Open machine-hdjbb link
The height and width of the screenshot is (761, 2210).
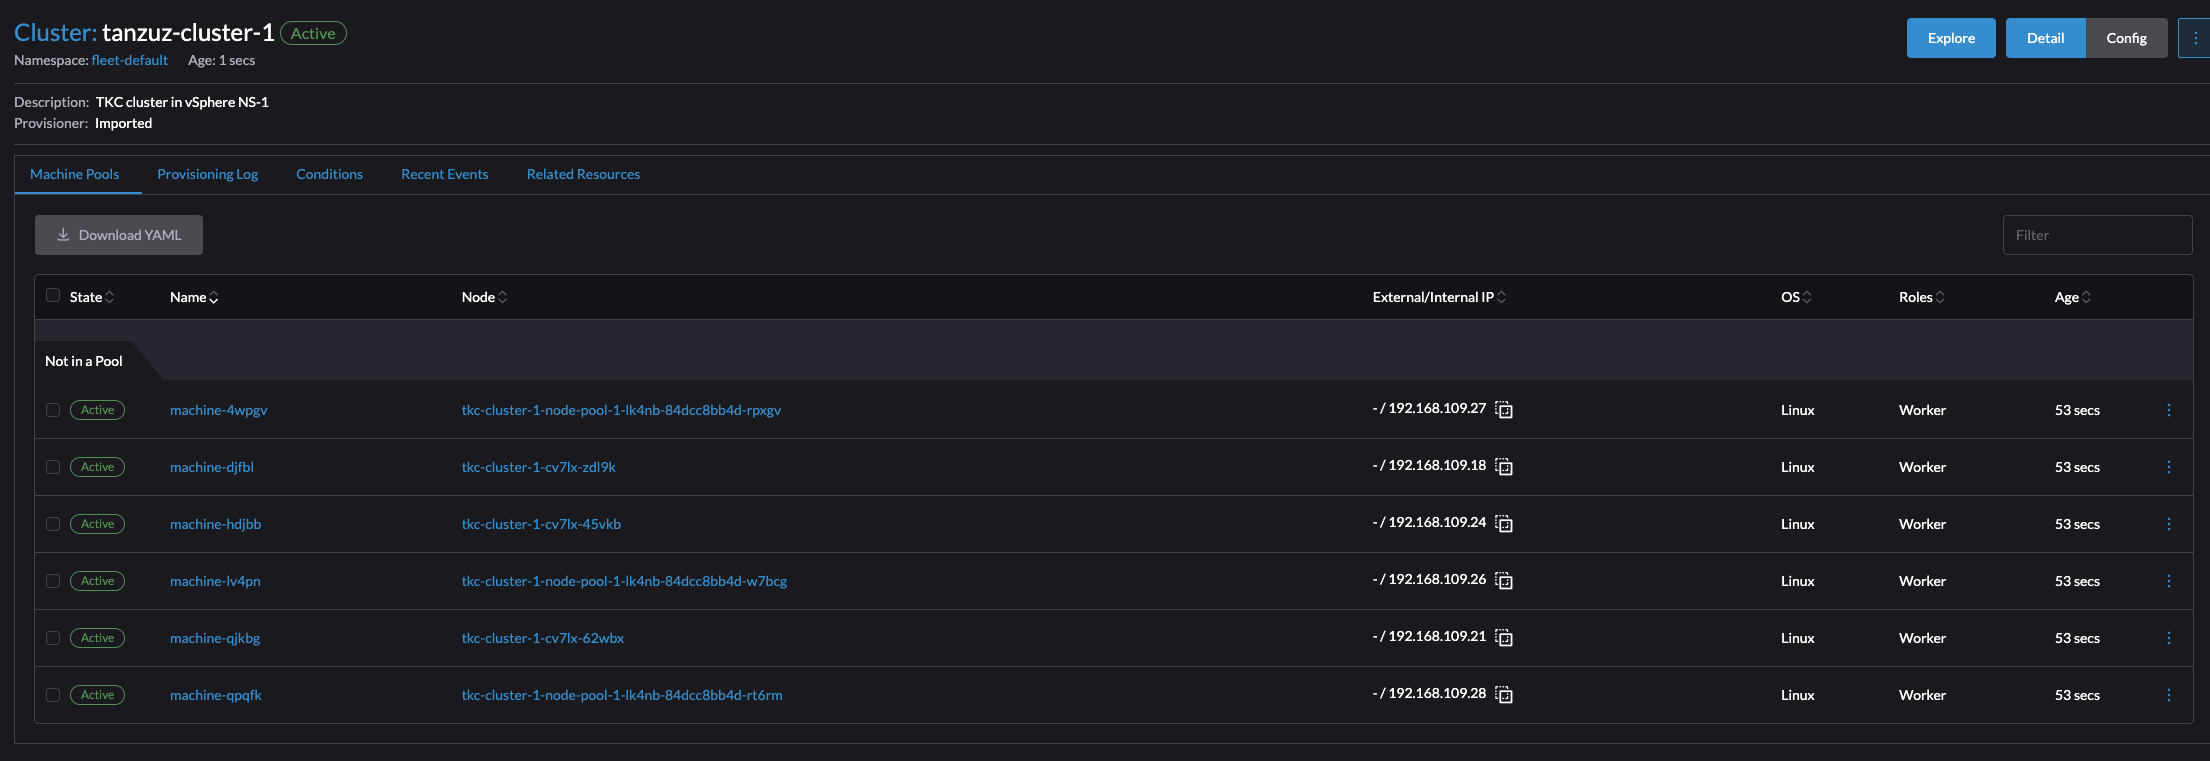[x=216, y=524]
